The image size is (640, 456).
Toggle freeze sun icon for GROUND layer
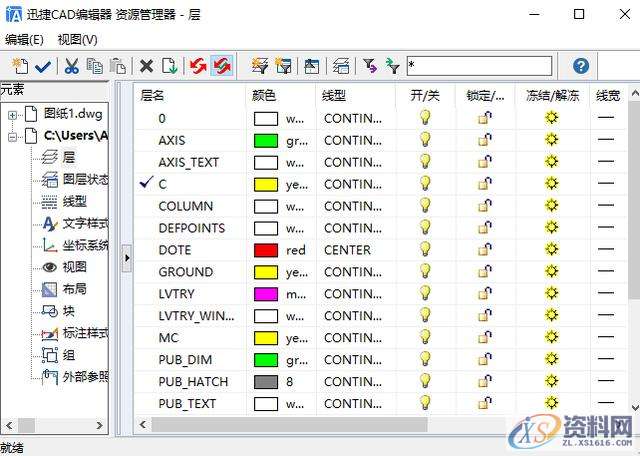[x=550, y=272]
